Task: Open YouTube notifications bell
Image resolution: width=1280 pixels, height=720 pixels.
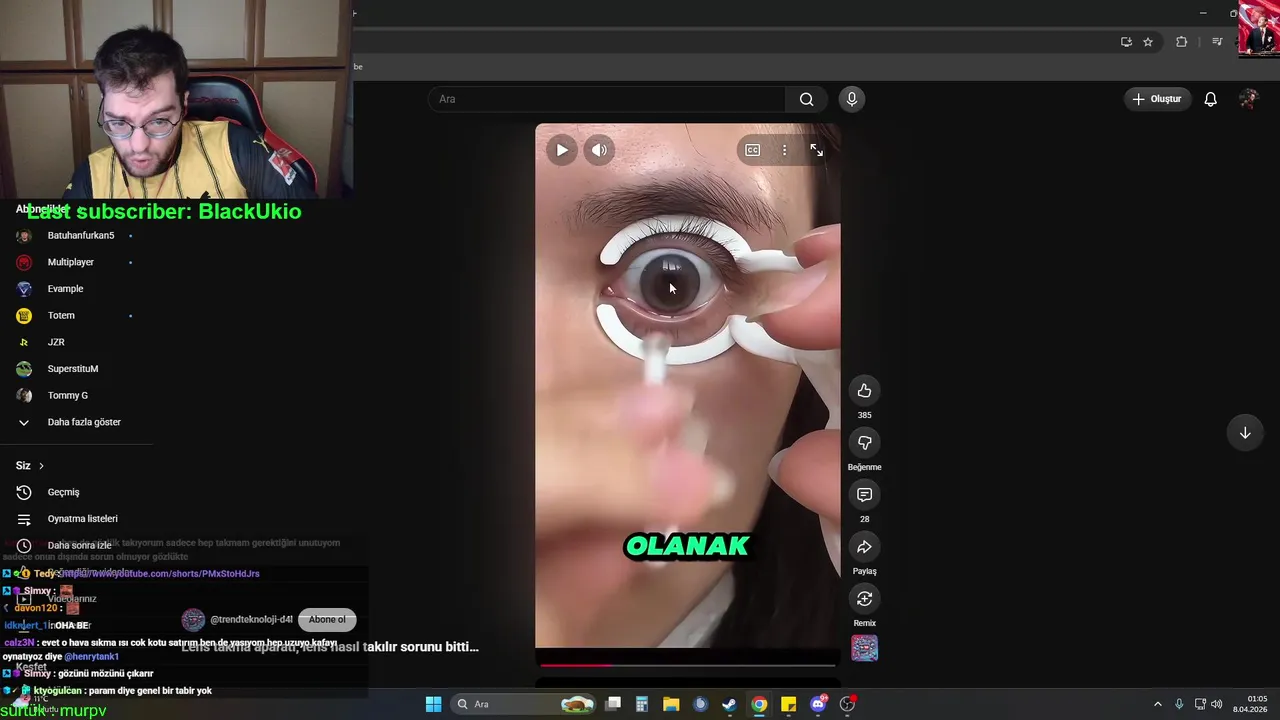Action: pos(1210,99)
